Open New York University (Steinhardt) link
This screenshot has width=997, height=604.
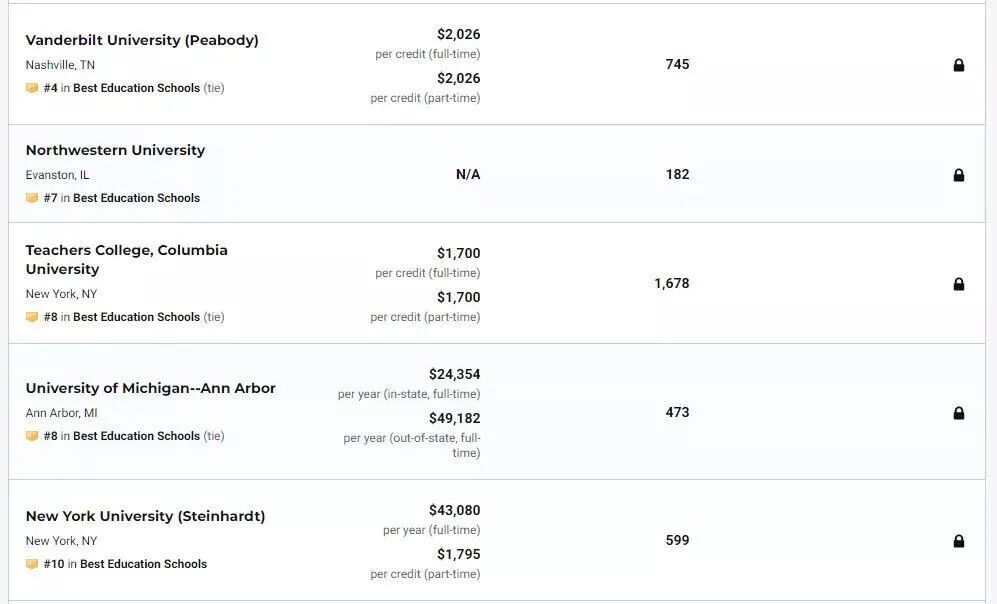[145, 516]
